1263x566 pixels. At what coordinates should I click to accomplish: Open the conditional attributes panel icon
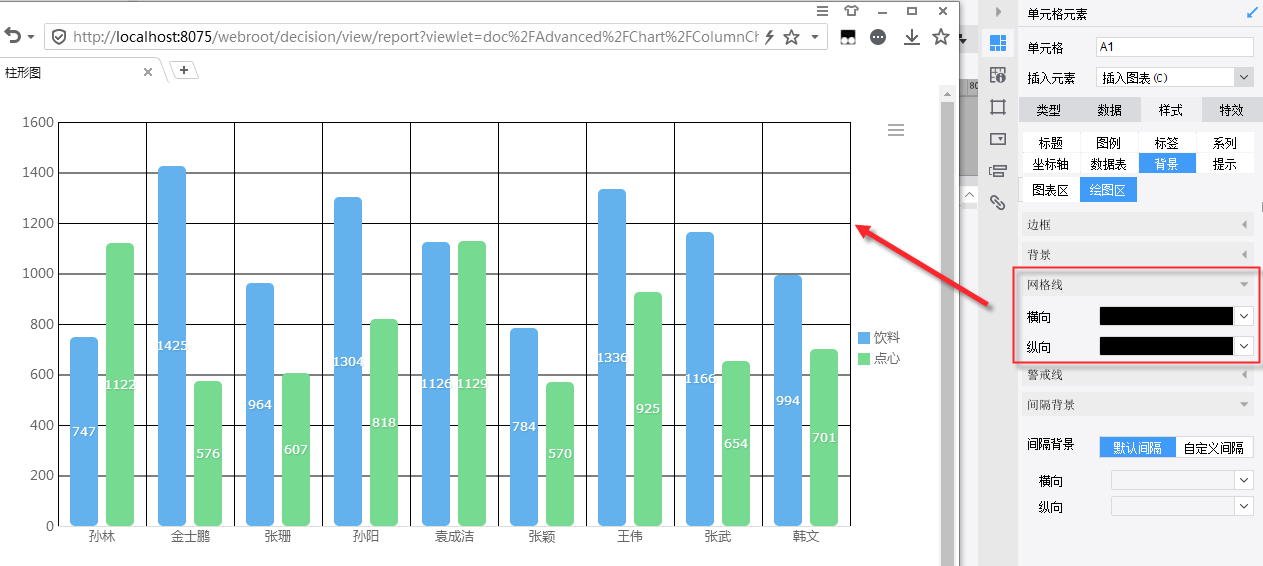997,171
